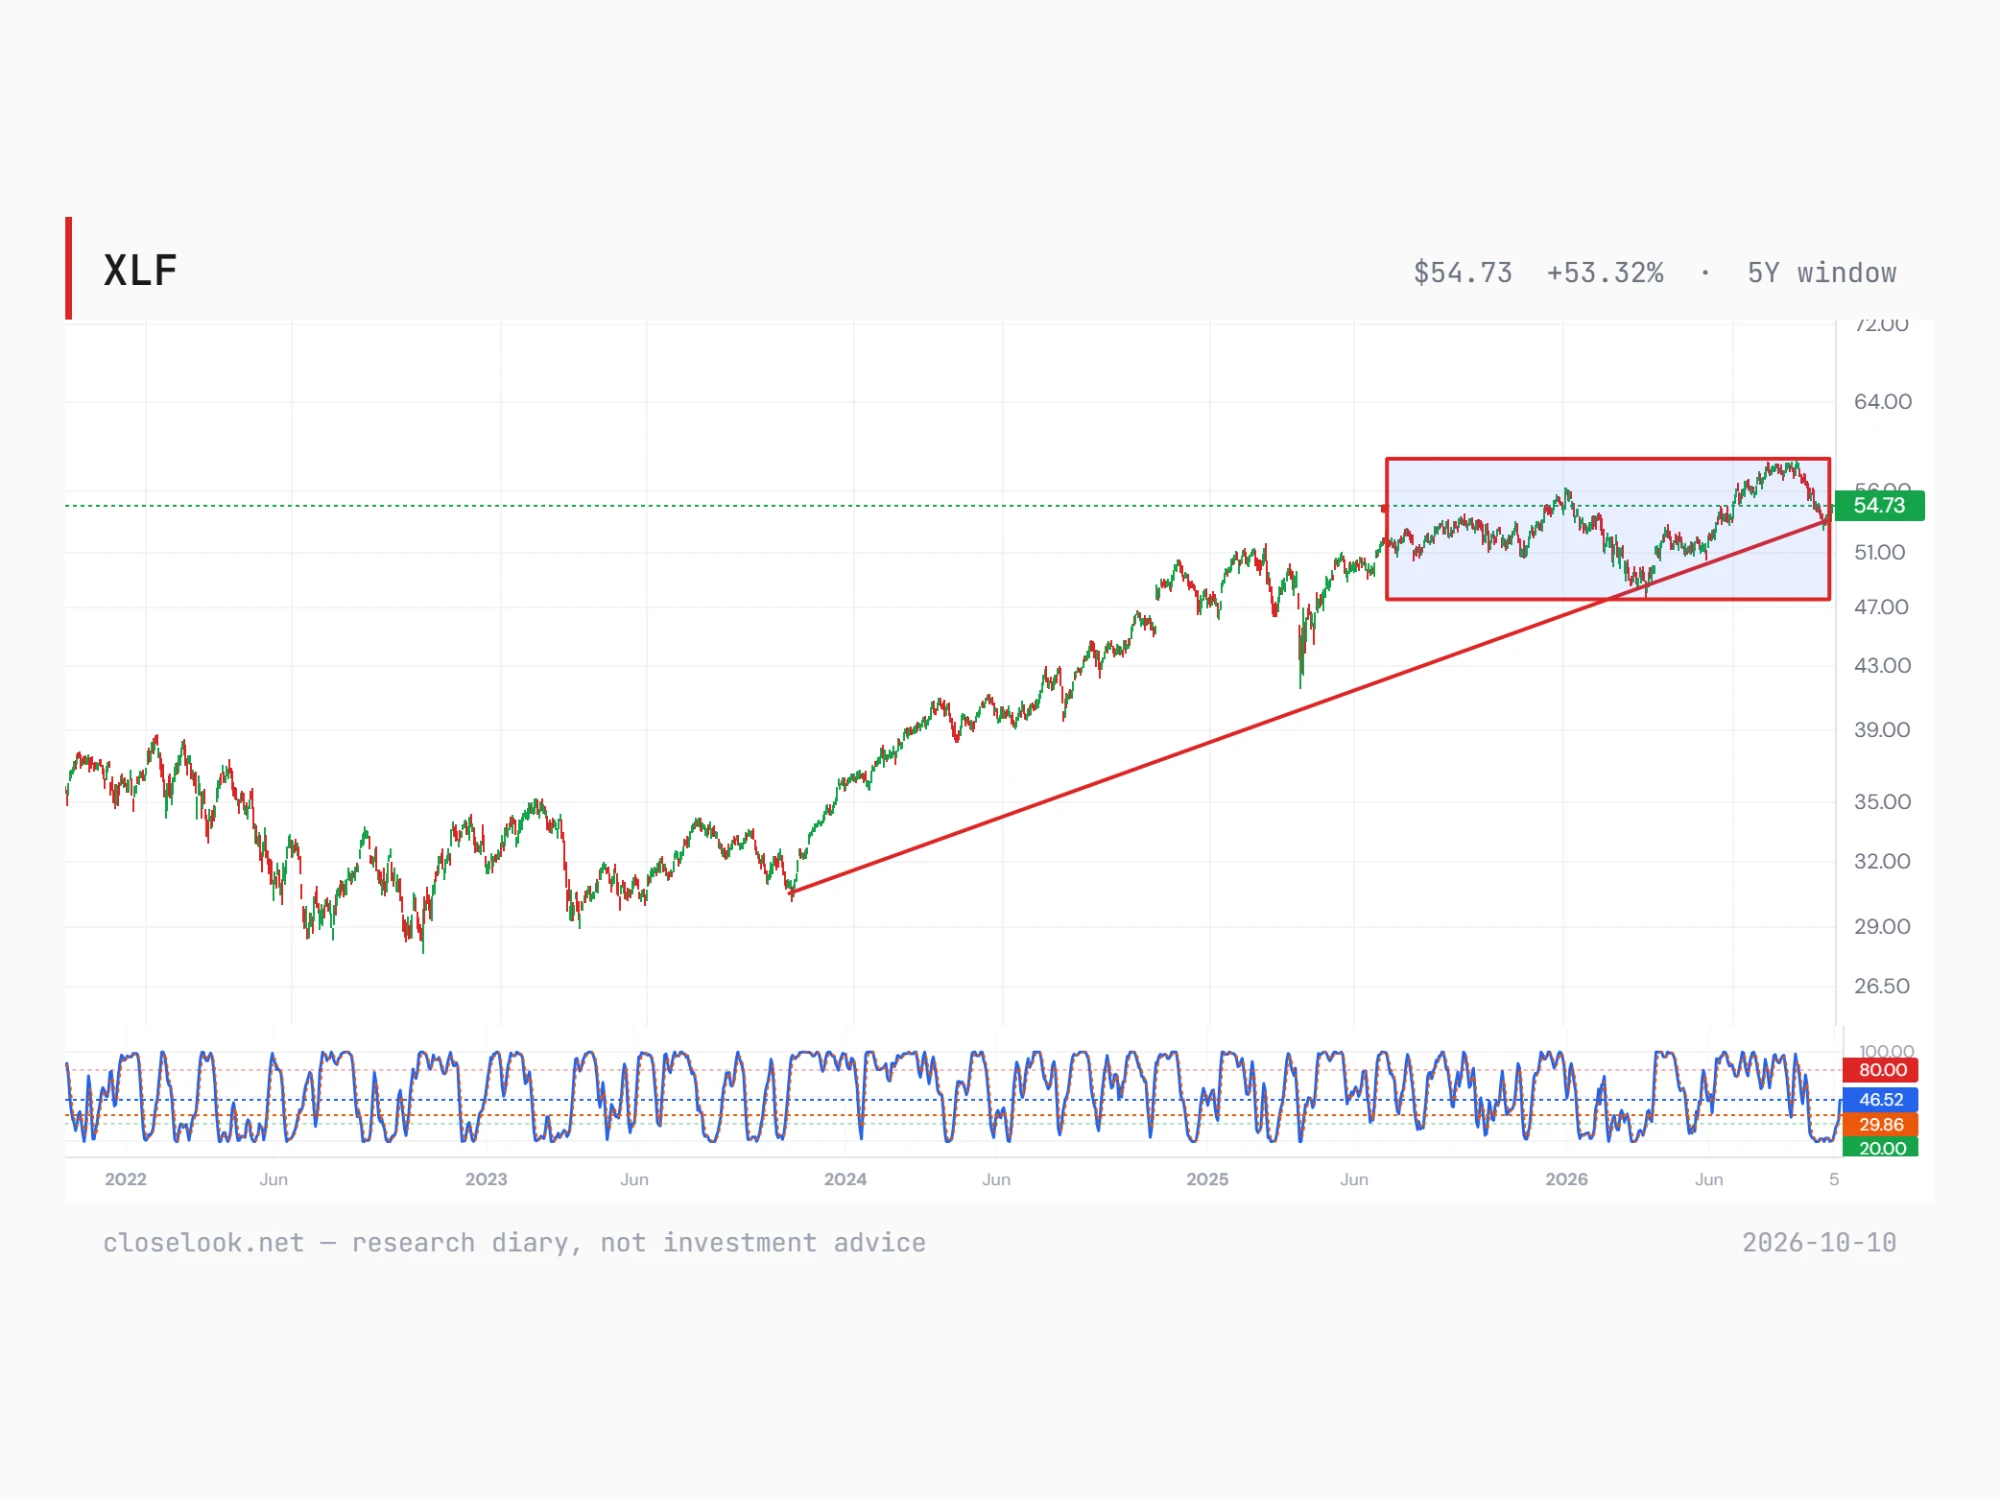Click the 29.00 price axis label
2000x1500 pixels.
click(1882, 927)
